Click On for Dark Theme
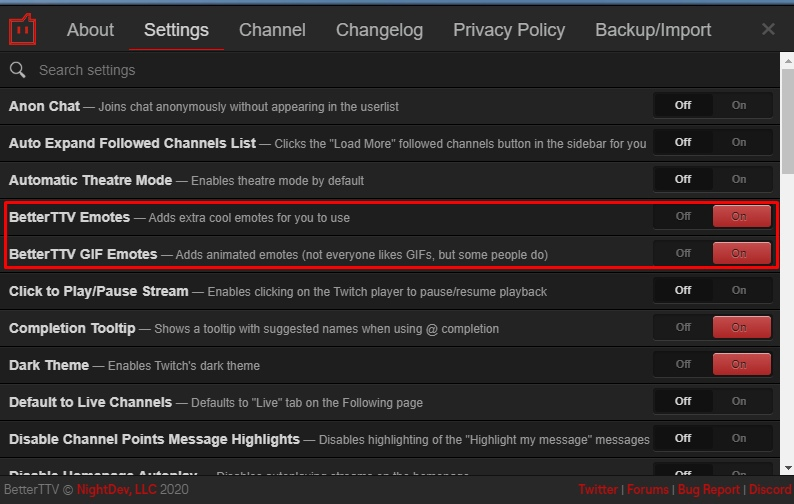Viewport: 794px width, 504px height. pos(742,364)
